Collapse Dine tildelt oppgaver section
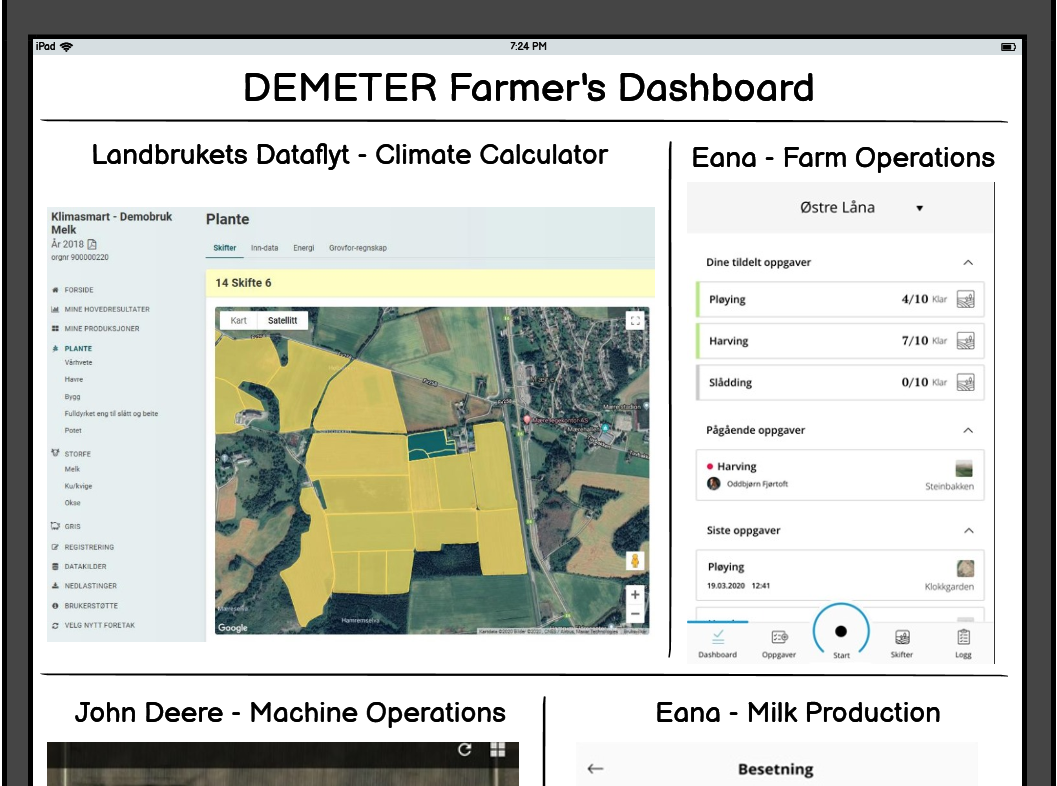Viewport: 1057px width, 786px height. pos(968,262)
